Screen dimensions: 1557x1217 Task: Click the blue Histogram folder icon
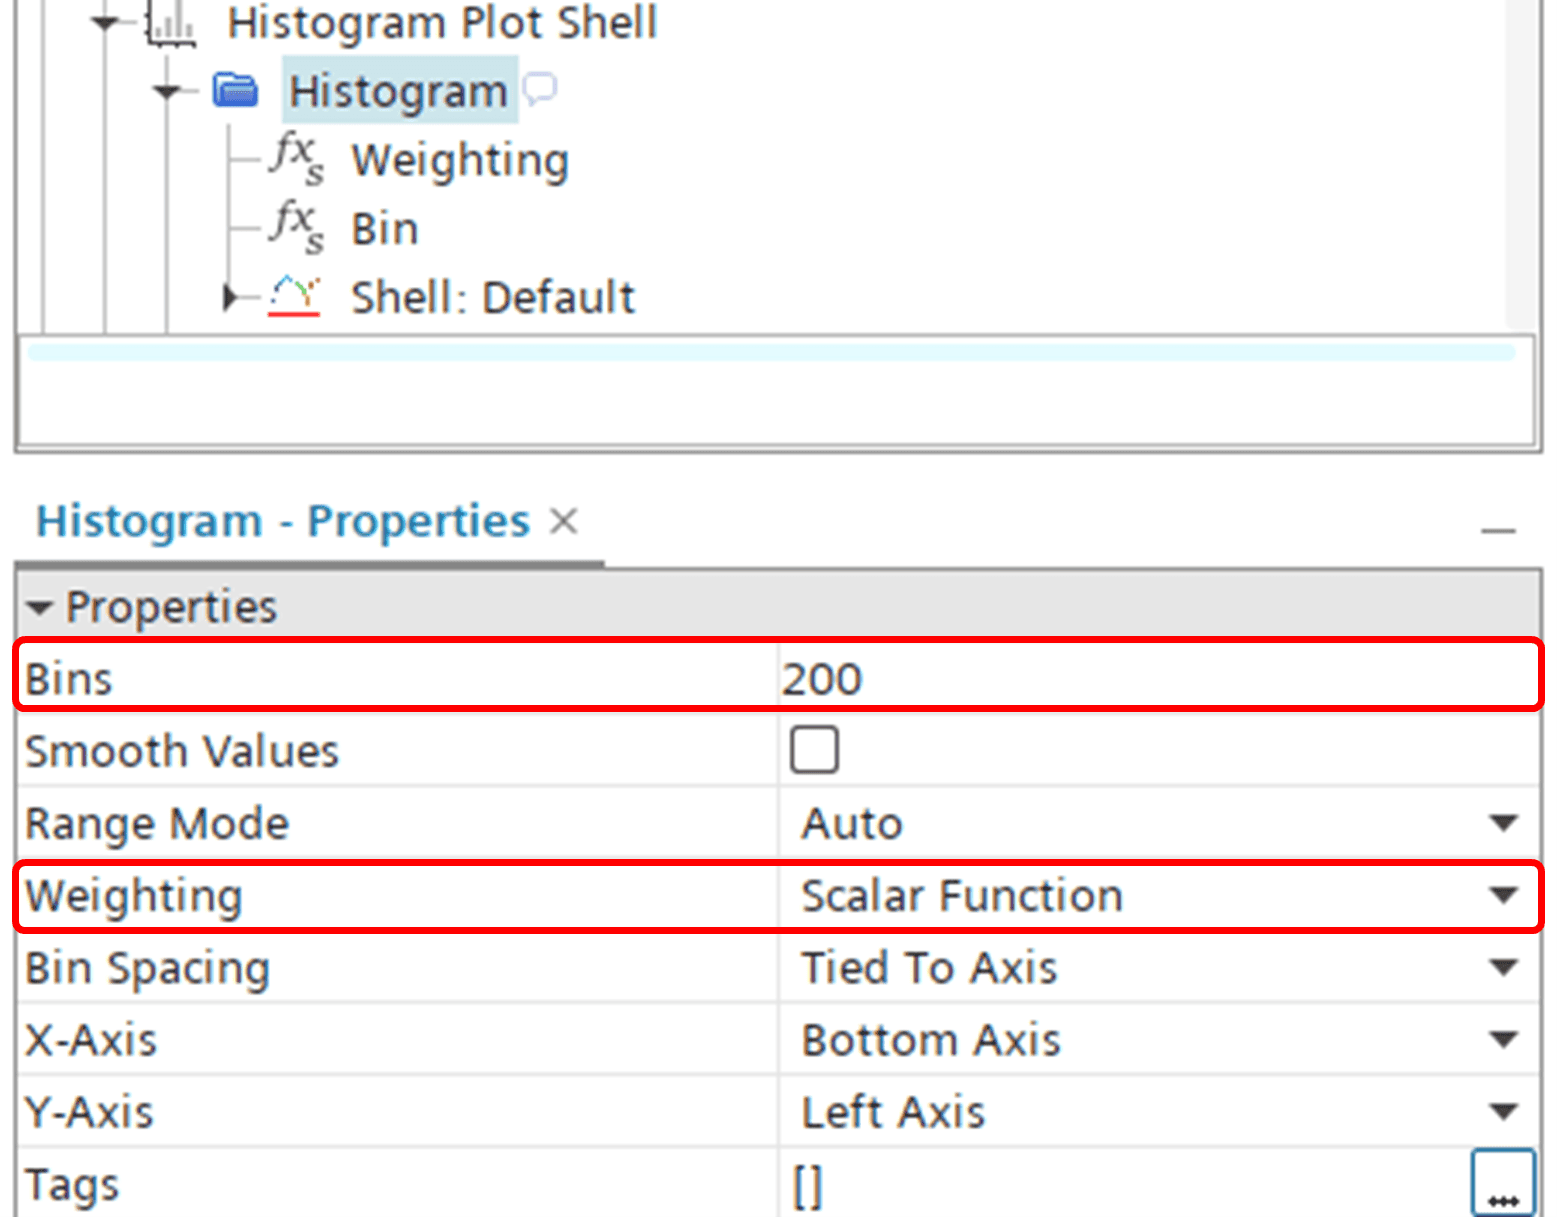tap(236, 91)
